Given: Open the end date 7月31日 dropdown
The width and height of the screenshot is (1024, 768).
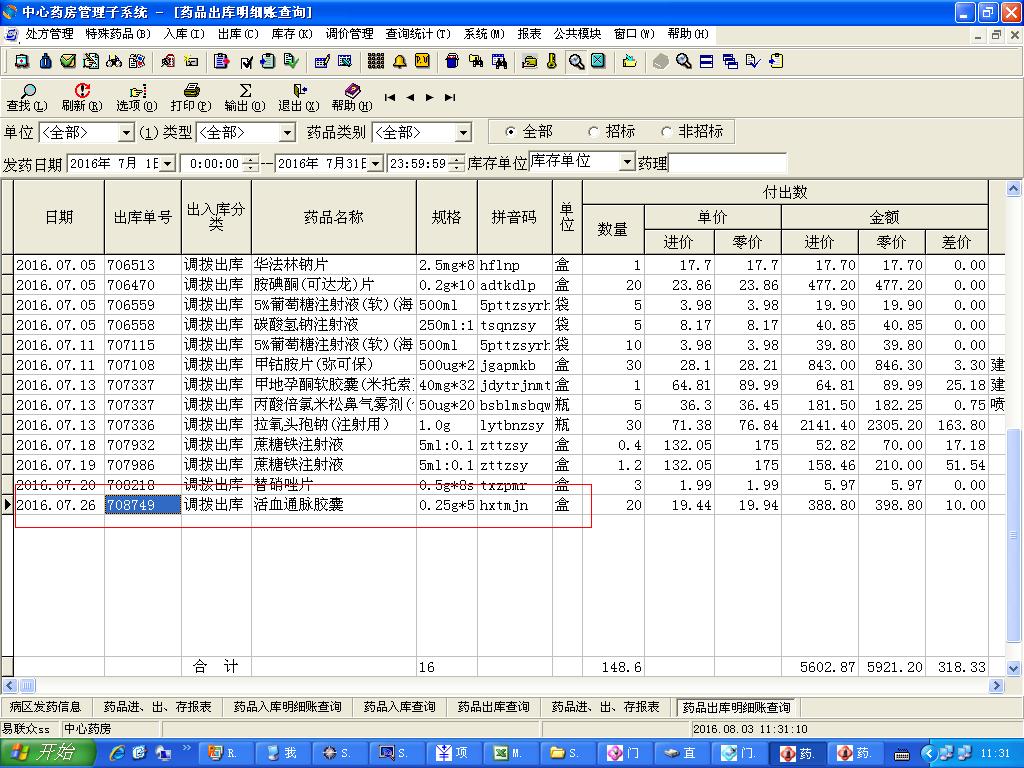Looking at the screenshot, I should (x=375, y=163).
